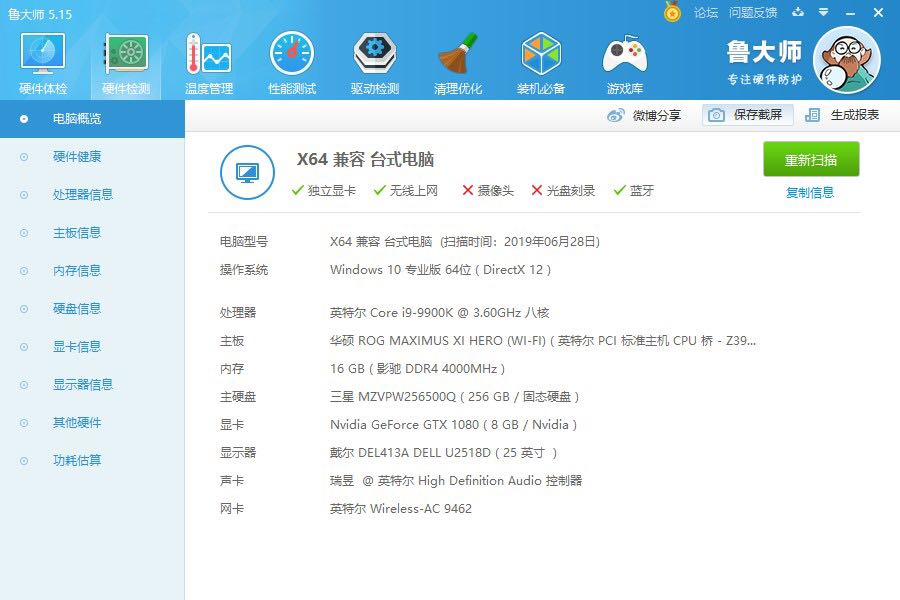Click the 独立显卡 checkmark indicator
This screenshot has height=600, width=900.
[324, 191]
